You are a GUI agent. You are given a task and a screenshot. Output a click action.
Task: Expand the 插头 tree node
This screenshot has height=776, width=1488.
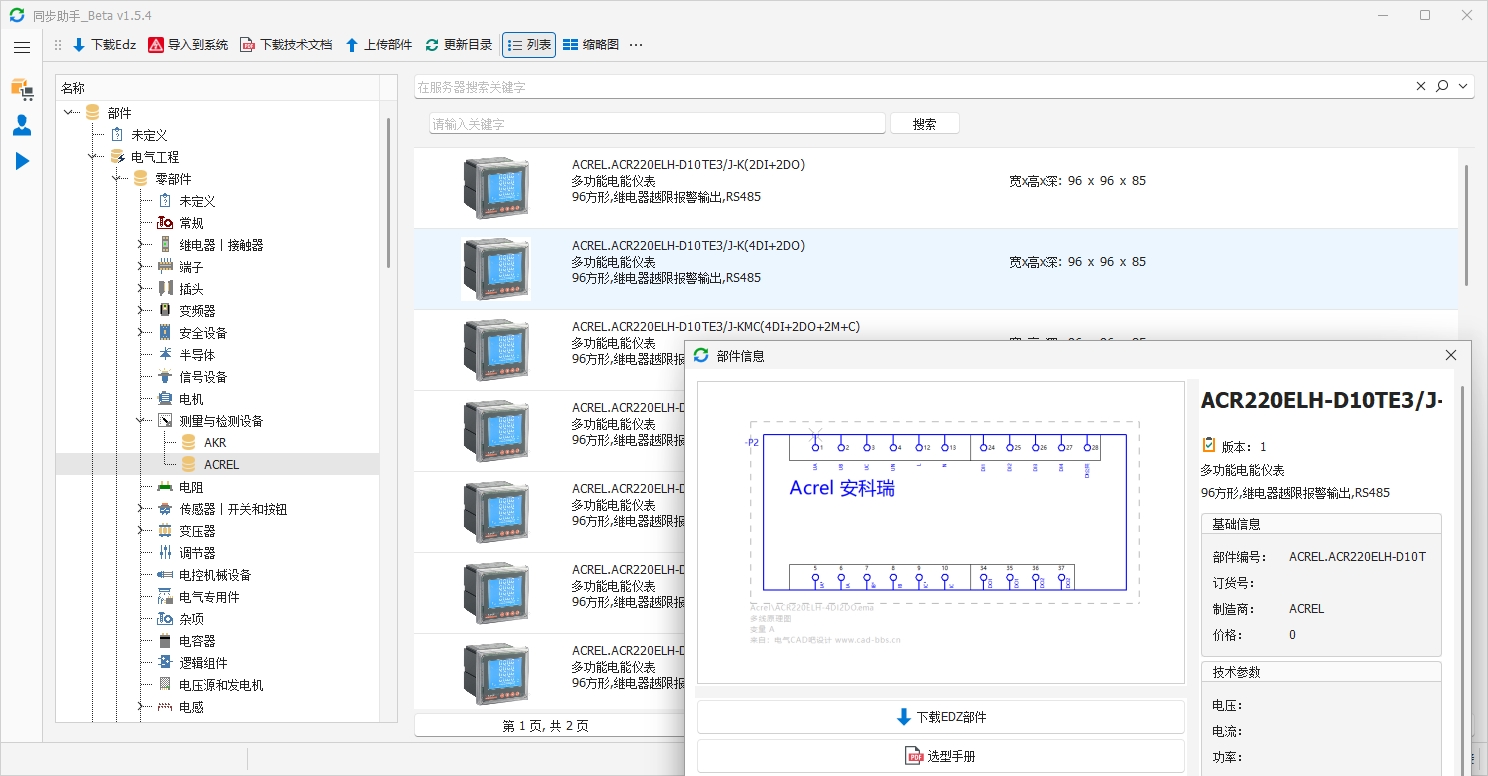(141, 289)
